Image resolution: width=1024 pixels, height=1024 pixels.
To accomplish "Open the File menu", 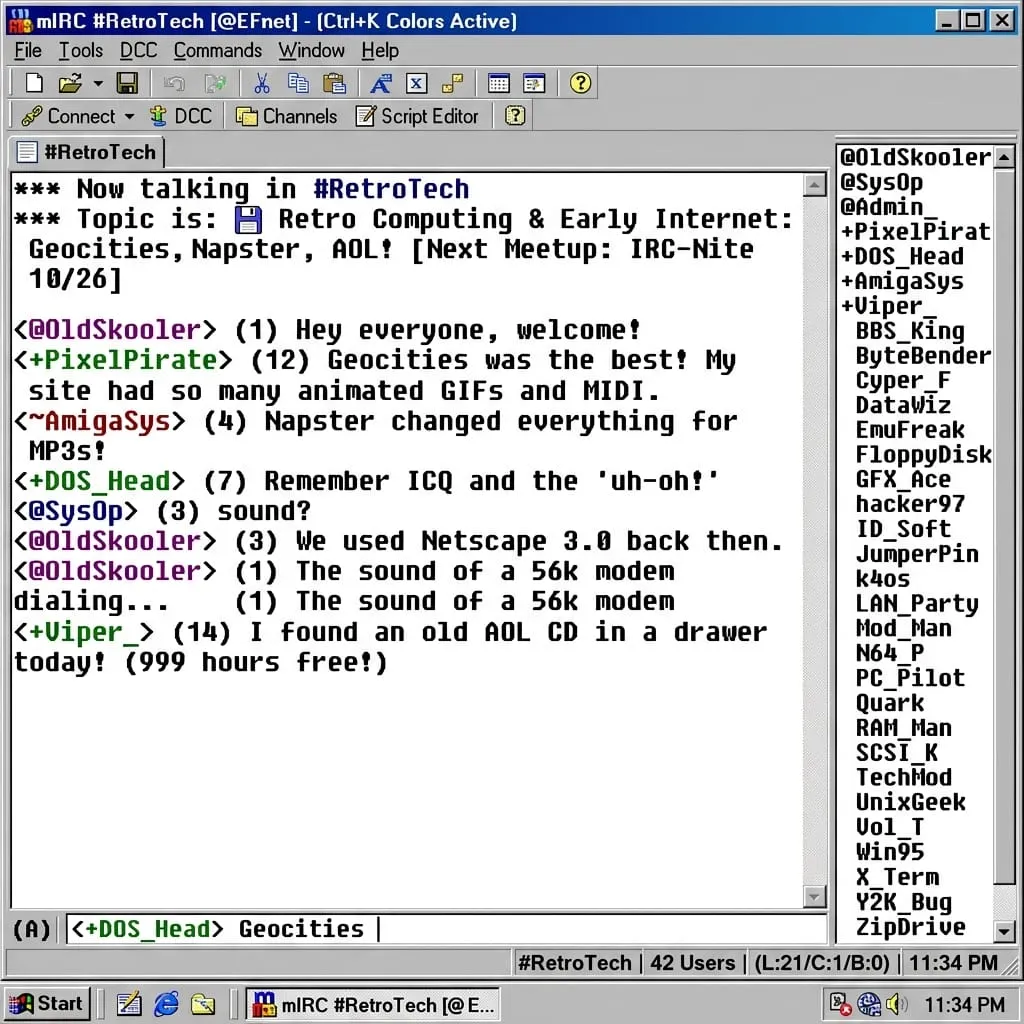I will coord(28,50).
